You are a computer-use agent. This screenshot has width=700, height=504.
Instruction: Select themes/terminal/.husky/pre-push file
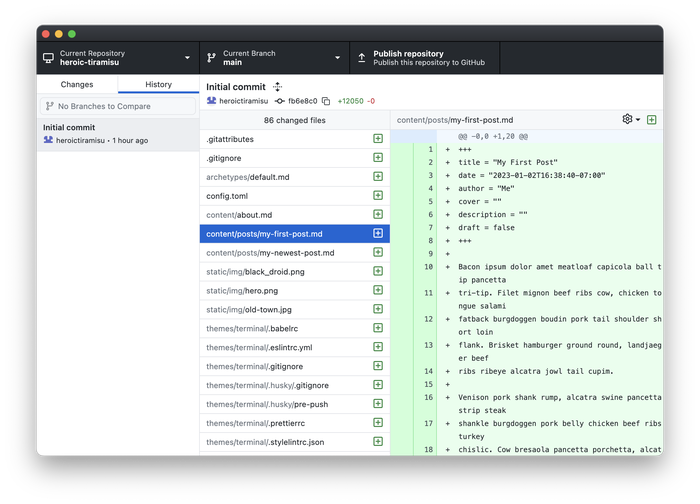coord(295,404)
